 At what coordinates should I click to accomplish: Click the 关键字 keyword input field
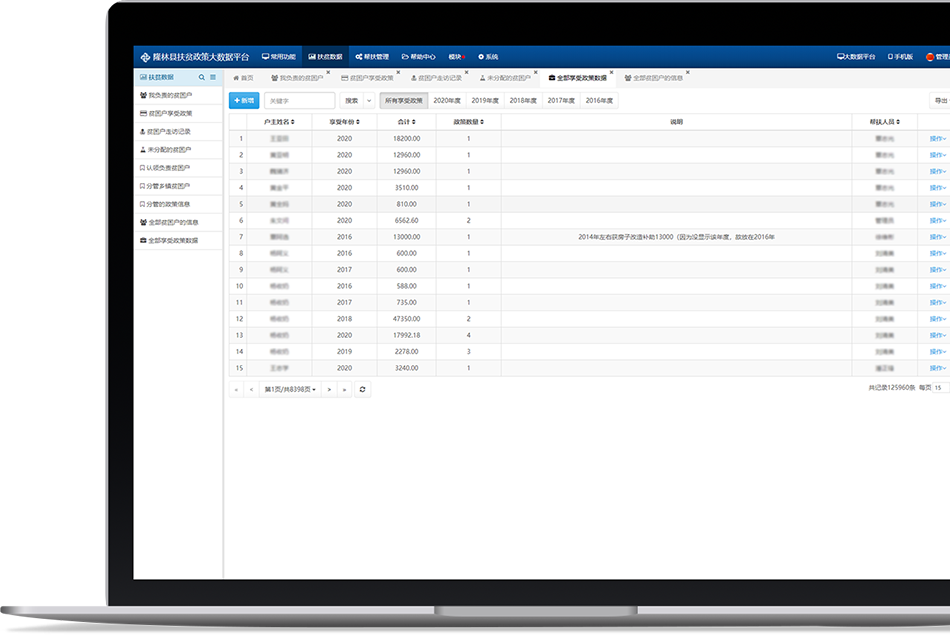300,101
